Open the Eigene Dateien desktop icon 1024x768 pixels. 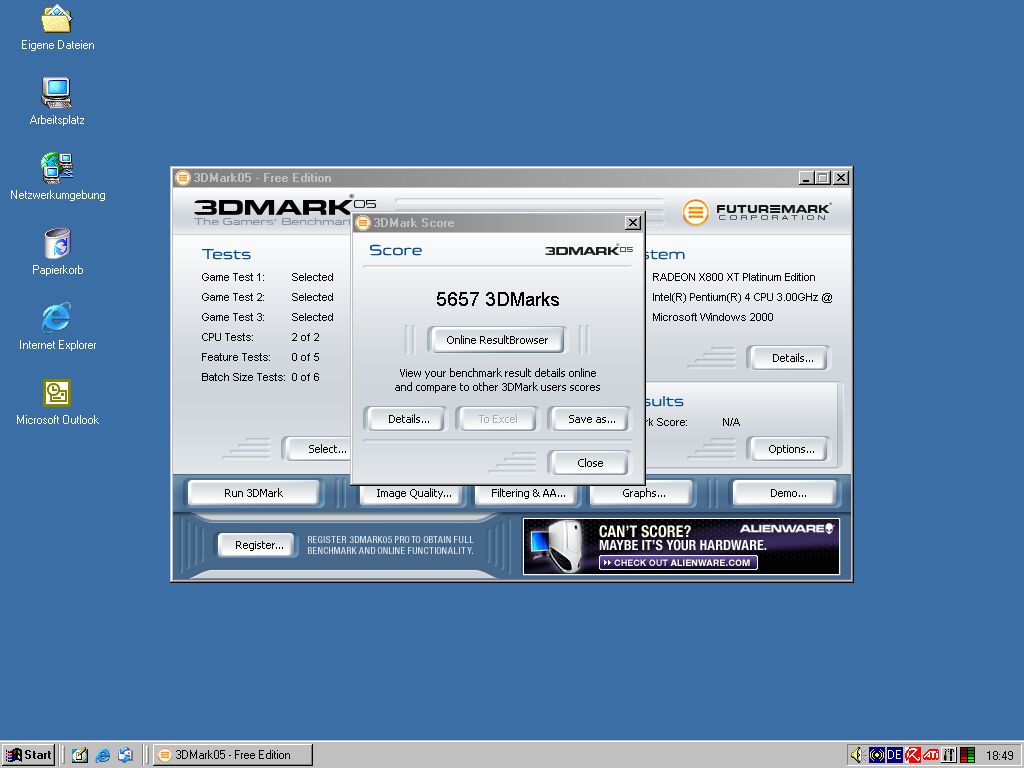tap(57, 27)
